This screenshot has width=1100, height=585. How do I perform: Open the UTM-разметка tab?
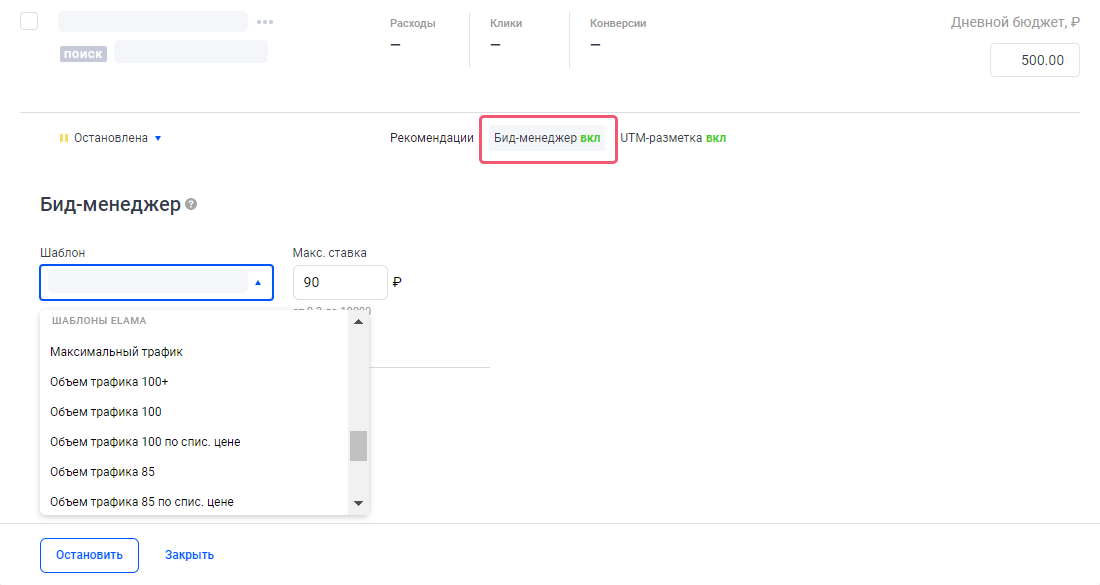coord(672,138)
